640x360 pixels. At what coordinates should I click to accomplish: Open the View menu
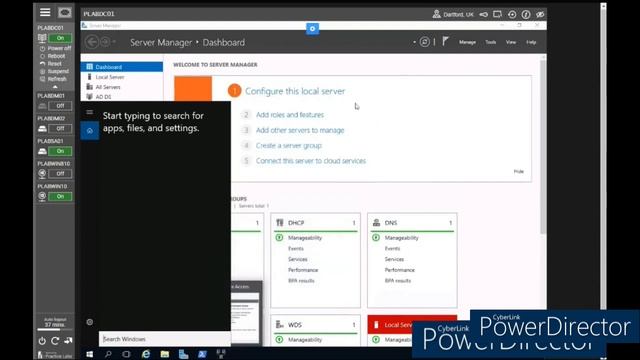(511, 42)
